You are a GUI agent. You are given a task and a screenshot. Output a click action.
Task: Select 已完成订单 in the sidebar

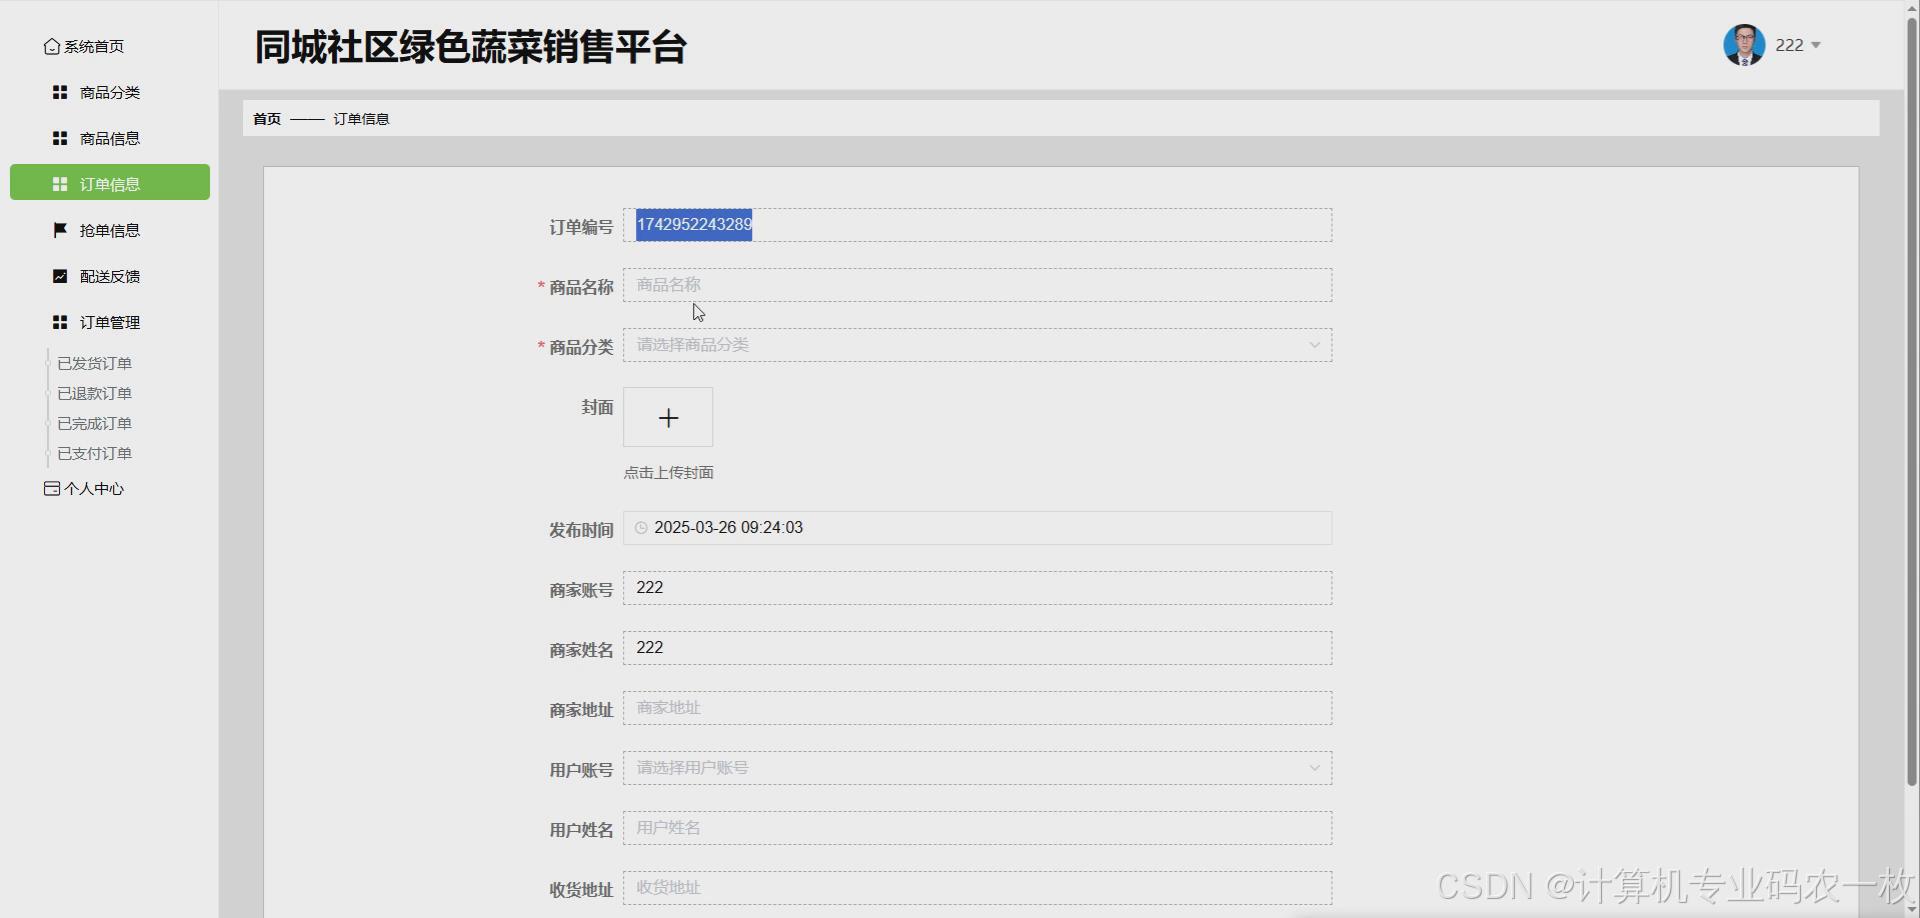(x=95, y=422)
